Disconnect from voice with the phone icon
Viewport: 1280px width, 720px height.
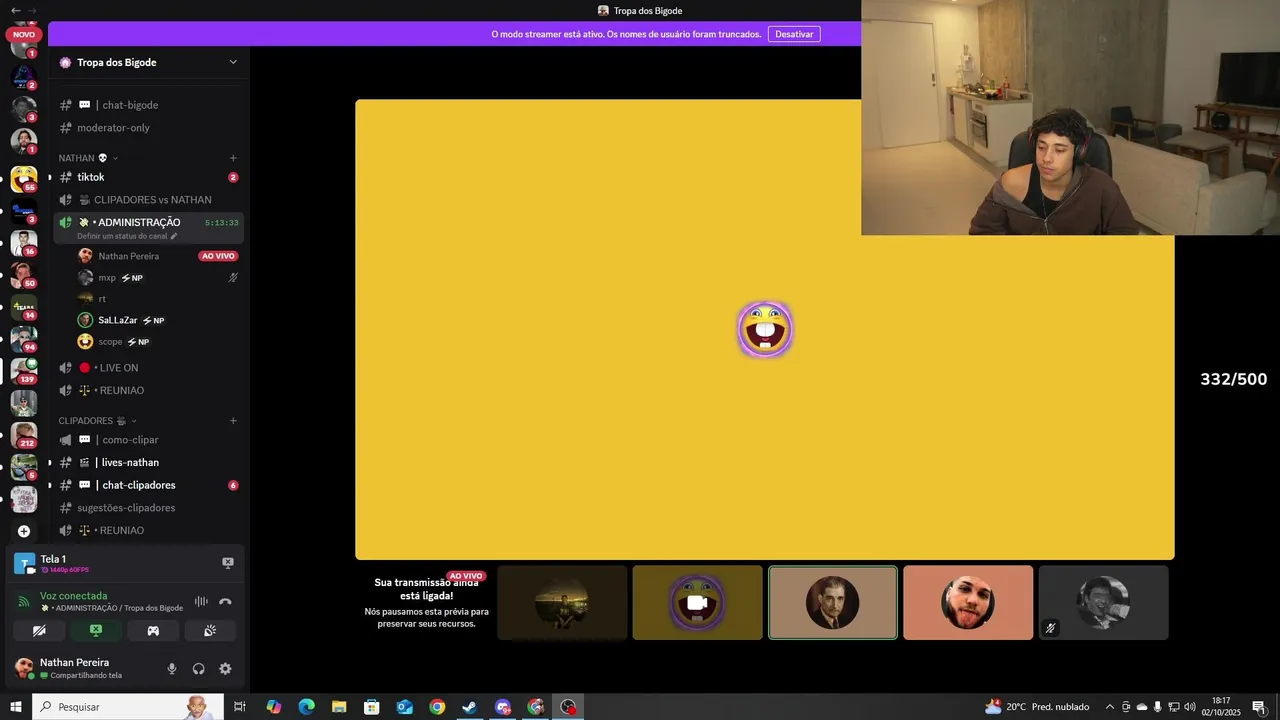pyautogui.click(x=225, y=602)
